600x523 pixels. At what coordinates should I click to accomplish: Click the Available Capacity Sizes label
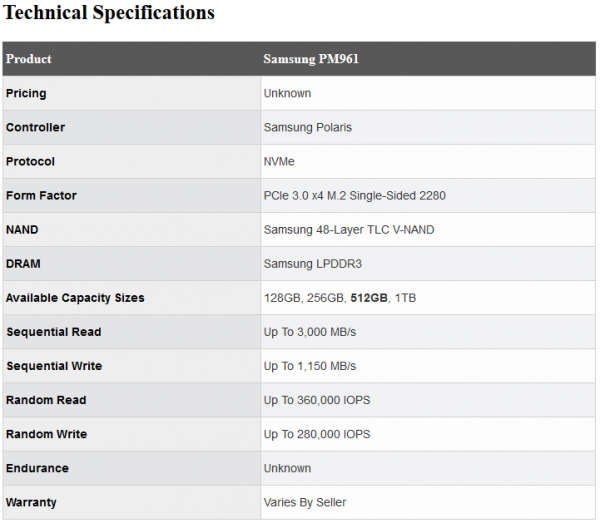[75, 298]
